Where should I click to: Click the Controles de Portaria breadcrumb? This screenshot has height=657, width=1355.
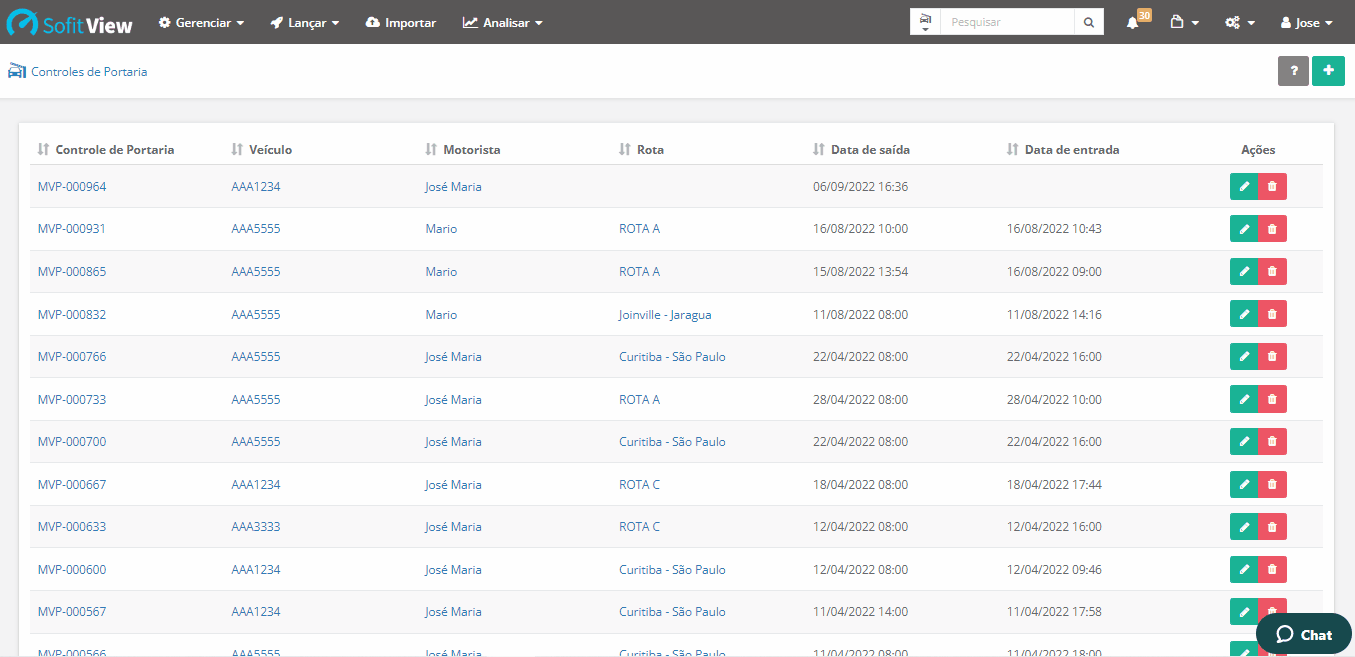89,72
